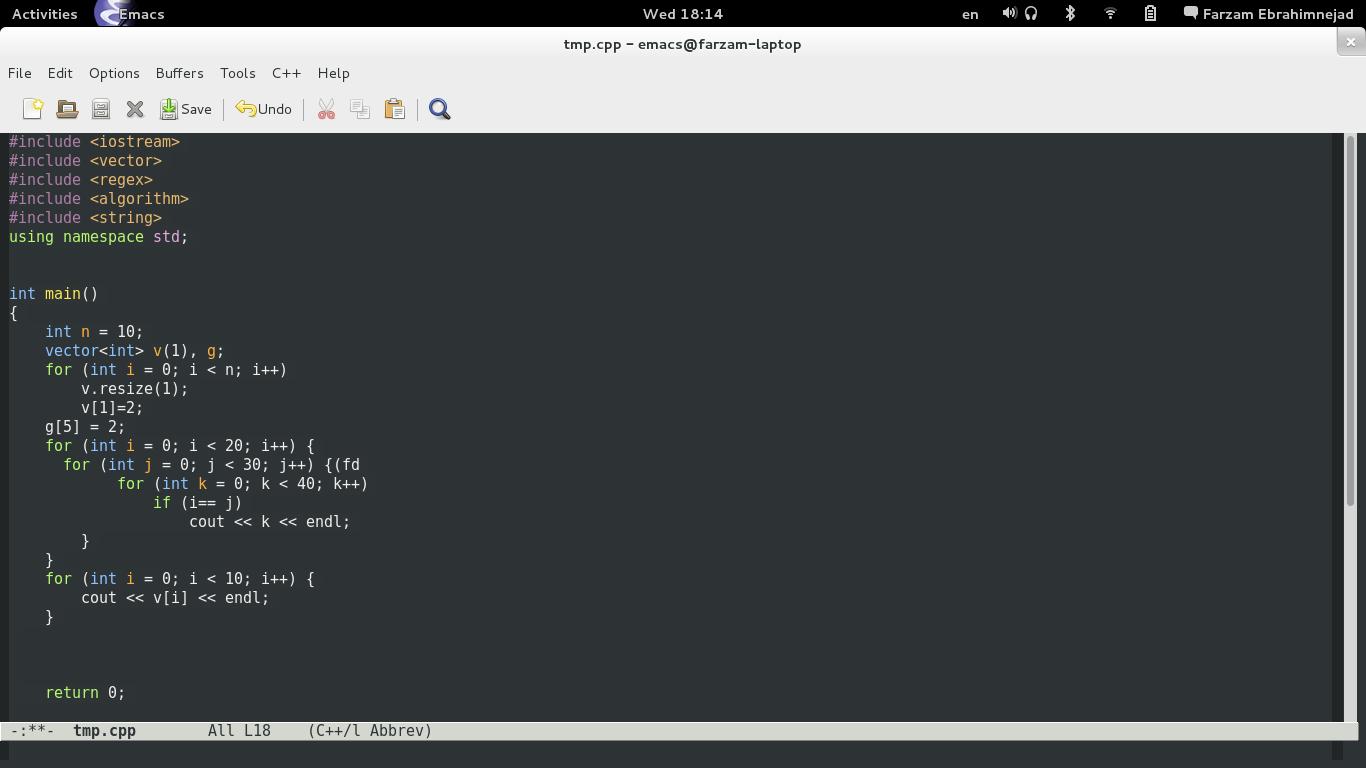Click Activities in the top bar
Screen dimensions: 1366x768
[x=43, y=13]
